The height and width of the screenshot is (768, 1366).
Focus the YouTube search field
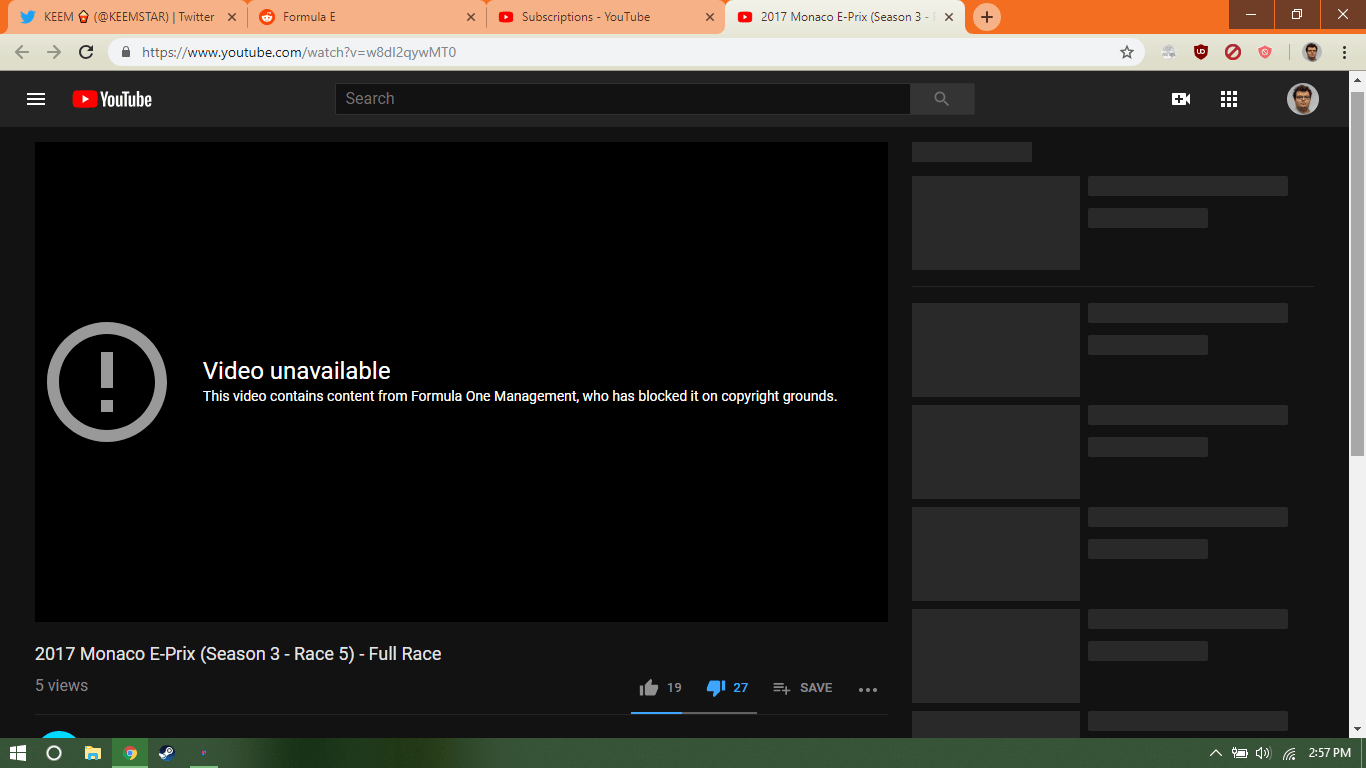tap(622, 99)
